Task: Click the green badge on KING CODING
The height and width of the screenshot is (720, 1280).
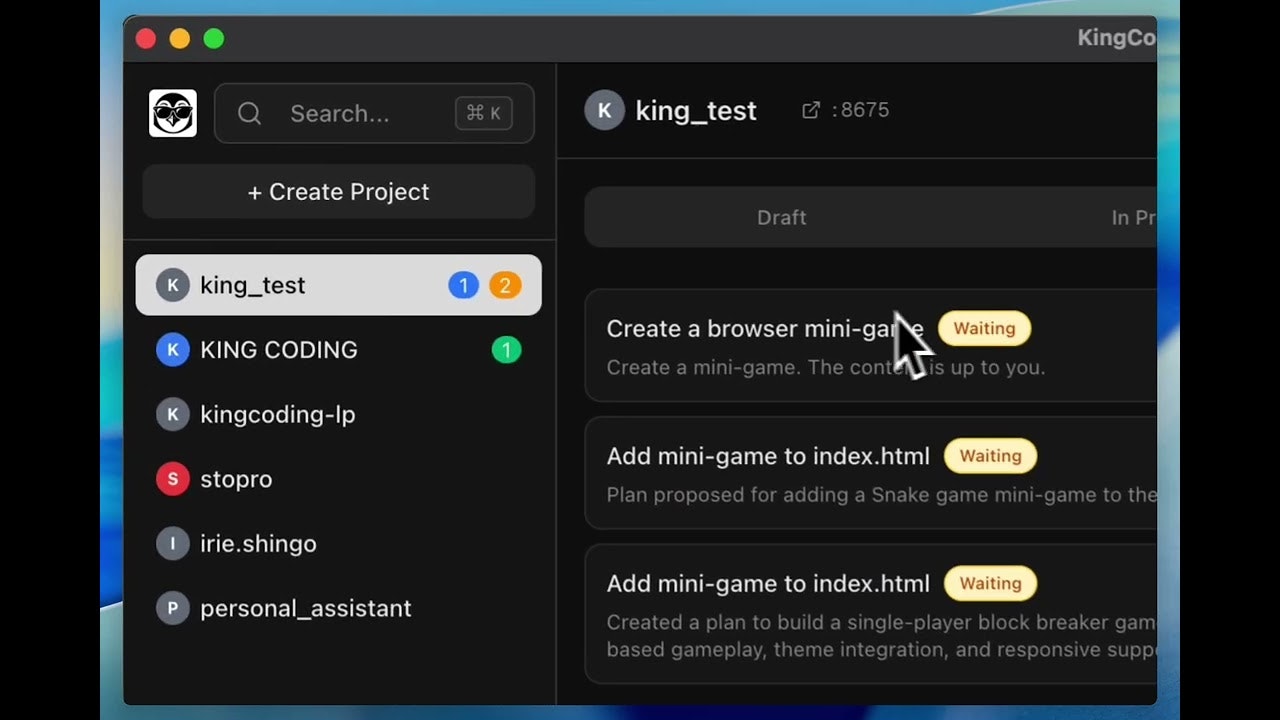Action: pos(506,350)
